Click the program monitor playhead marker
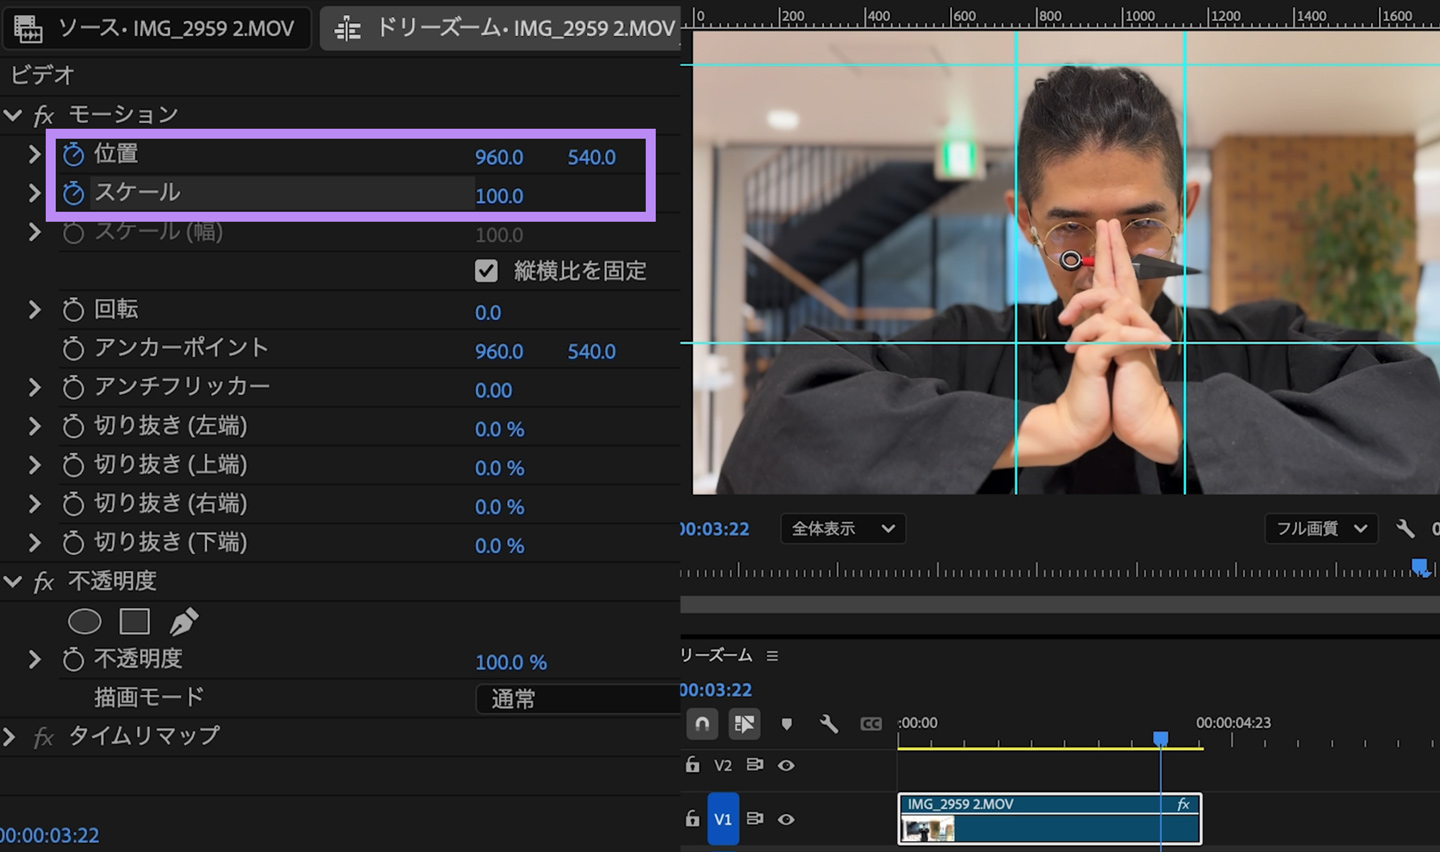 [x=1420, y=568]
